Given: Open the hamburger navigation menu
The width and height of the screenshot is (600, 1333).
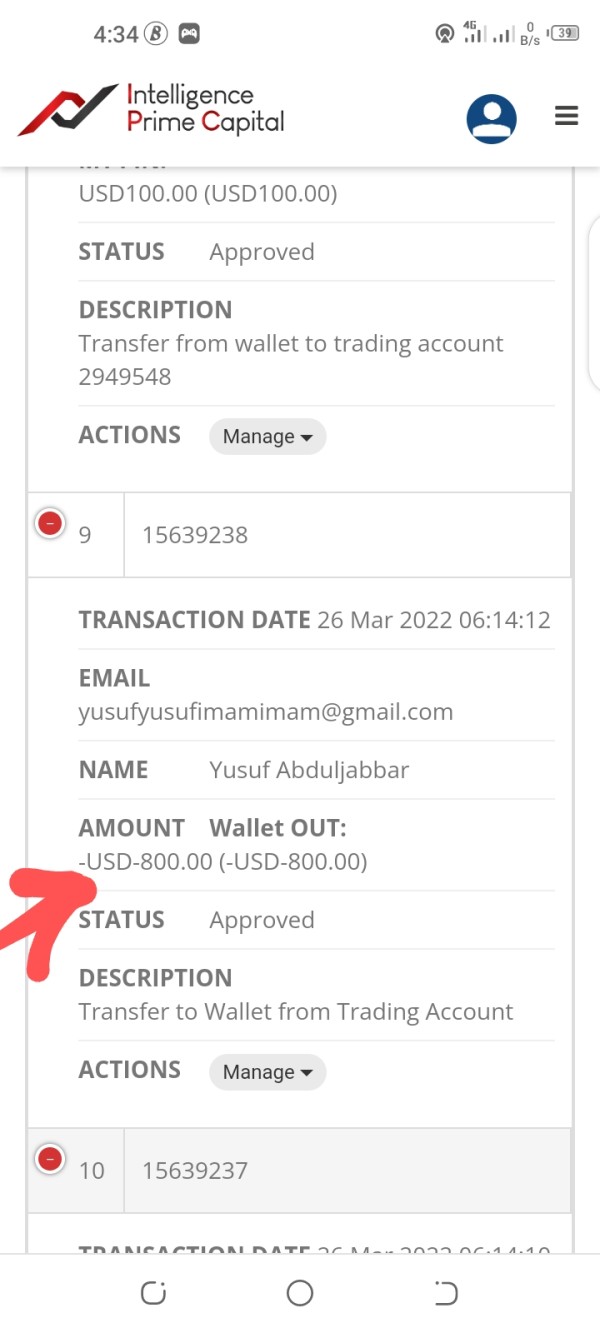Looking at the screenshot, I should (x=567, y=117).
